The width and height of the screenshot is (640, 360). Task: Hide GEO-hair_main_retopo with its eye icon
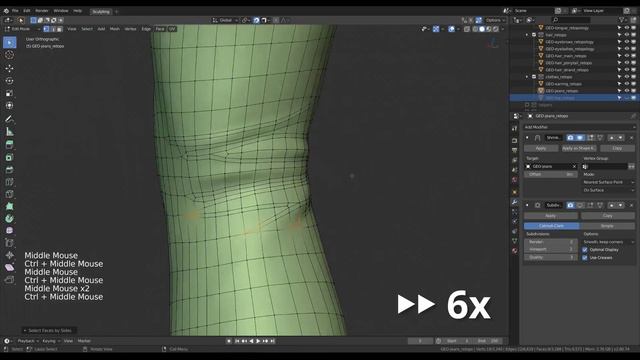pos(627,56)
